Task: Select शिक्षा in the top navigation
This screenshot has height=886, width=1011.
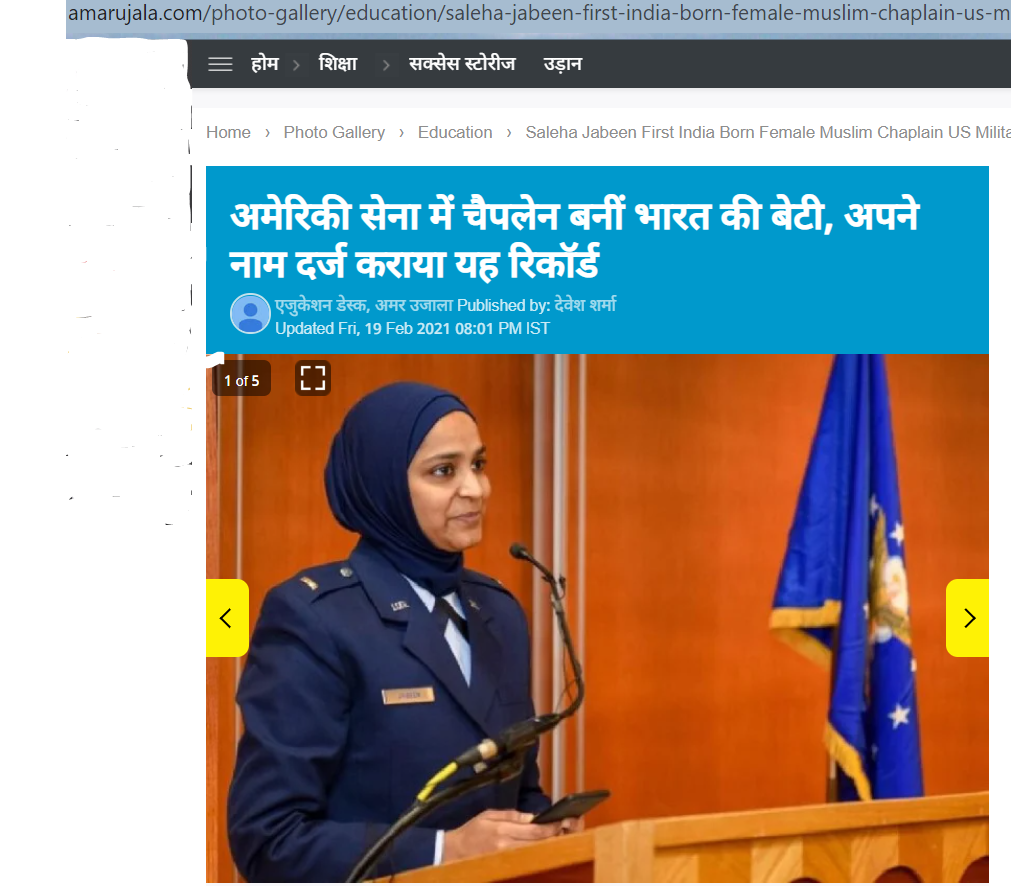Action: point(338,65)
